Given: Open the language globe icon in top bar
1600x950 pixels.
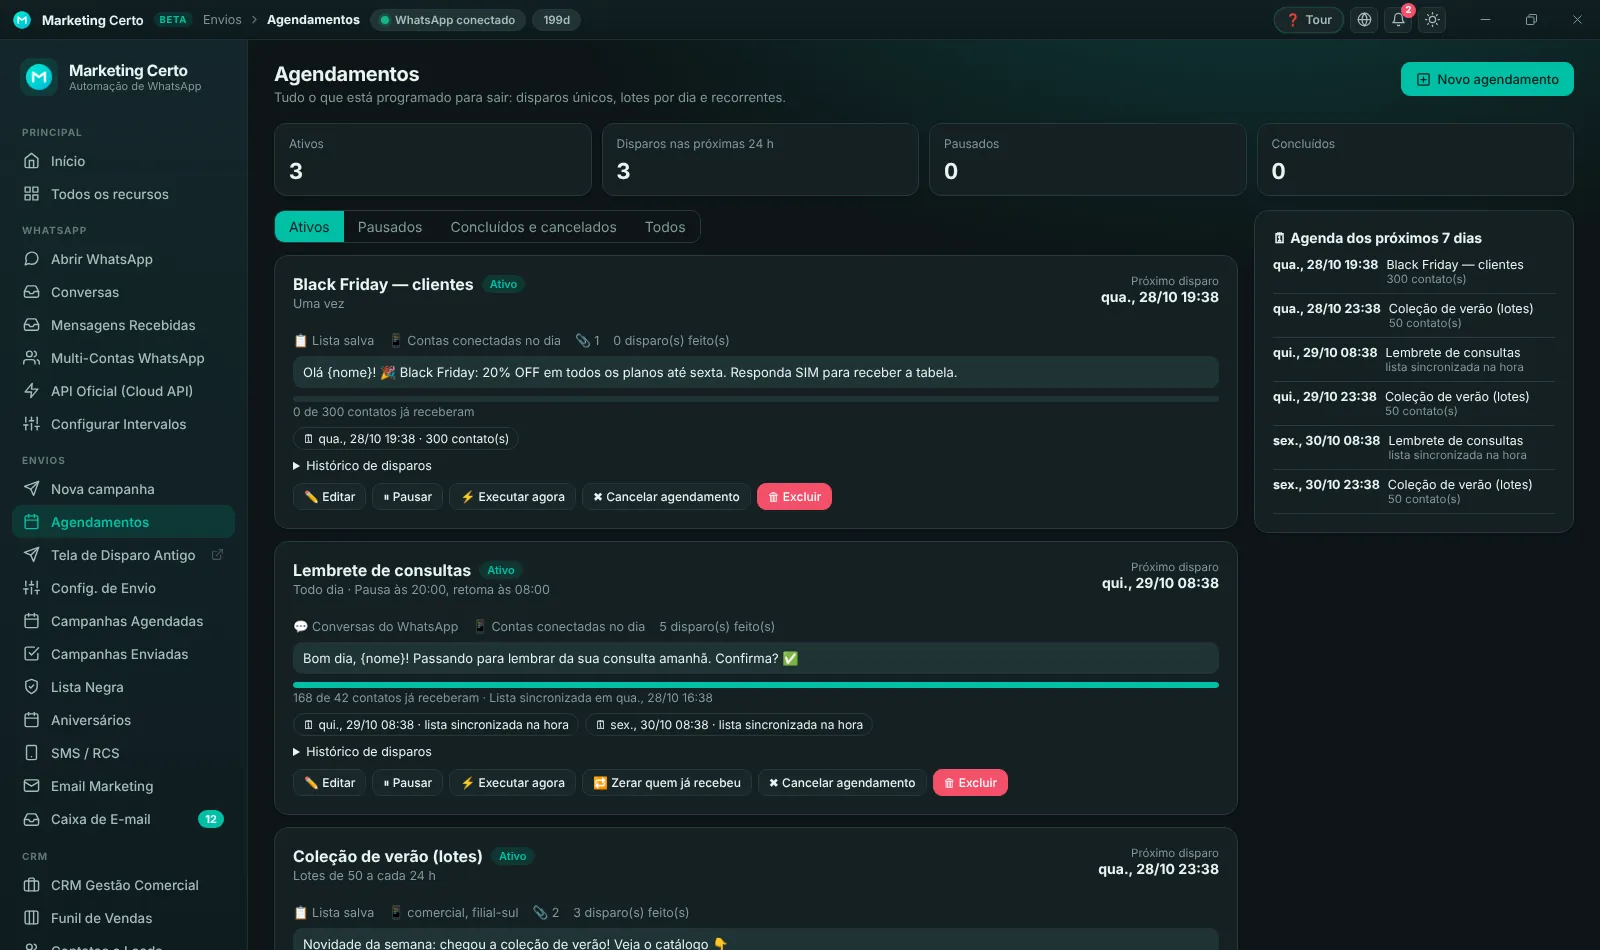Looking at the screenshot, I should tap(1364, 20).
